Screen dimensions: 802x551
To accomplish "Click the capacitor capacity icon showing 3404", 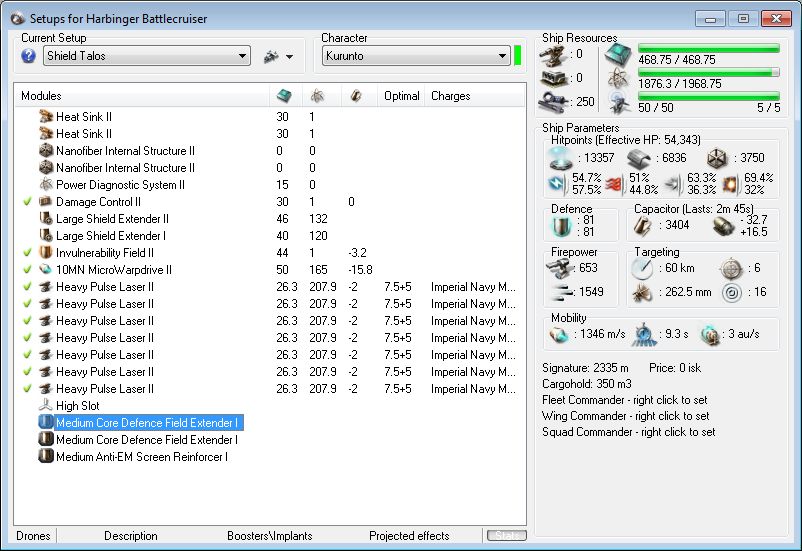I will tap(642, 226).
